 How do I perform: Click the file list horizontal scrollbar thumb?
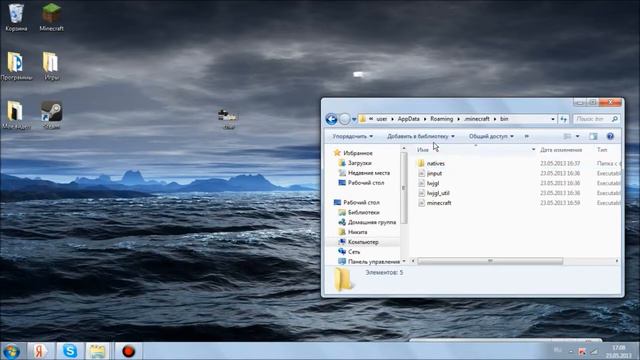click(490, 261)
